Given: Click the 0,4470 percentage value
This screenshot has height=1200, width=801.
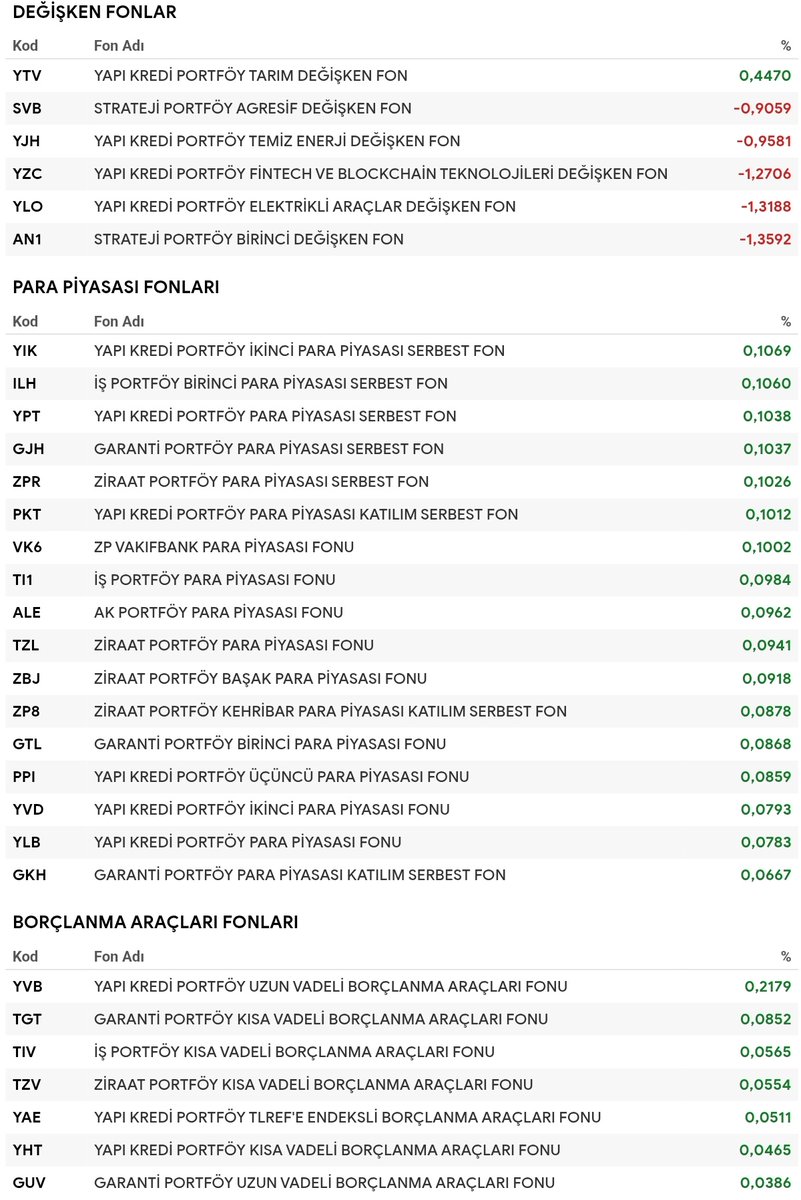Looking at the screenshot, I should click(765, 75).
